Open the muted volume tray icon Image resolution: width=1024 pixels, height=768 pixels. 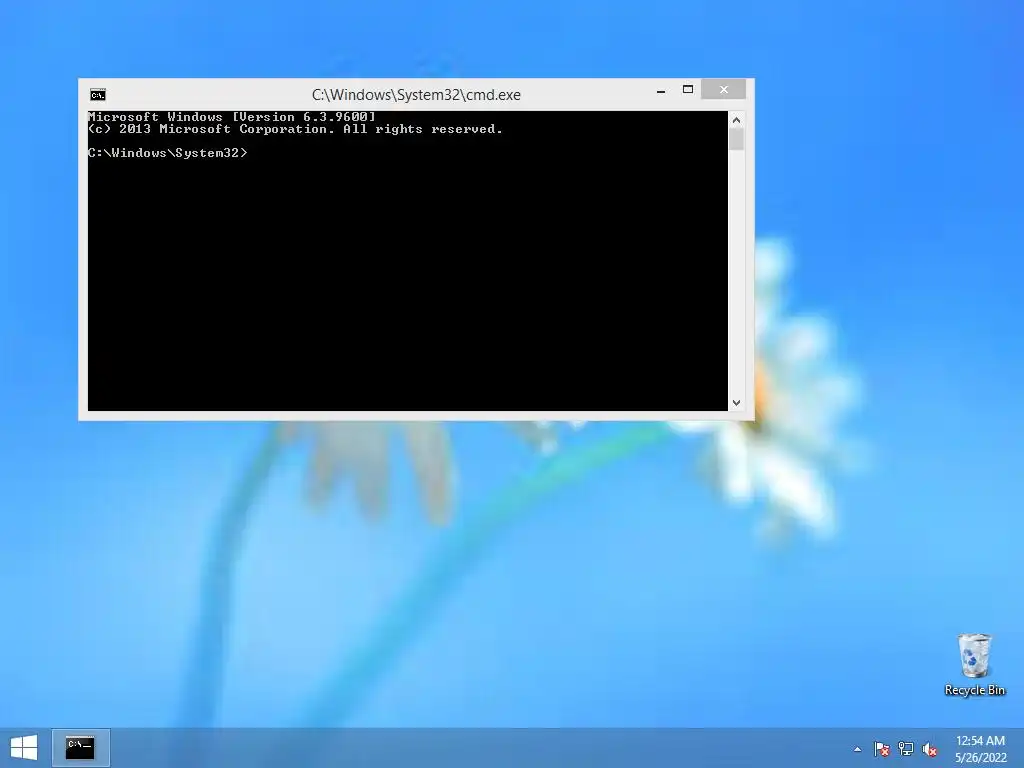(929, 749)
